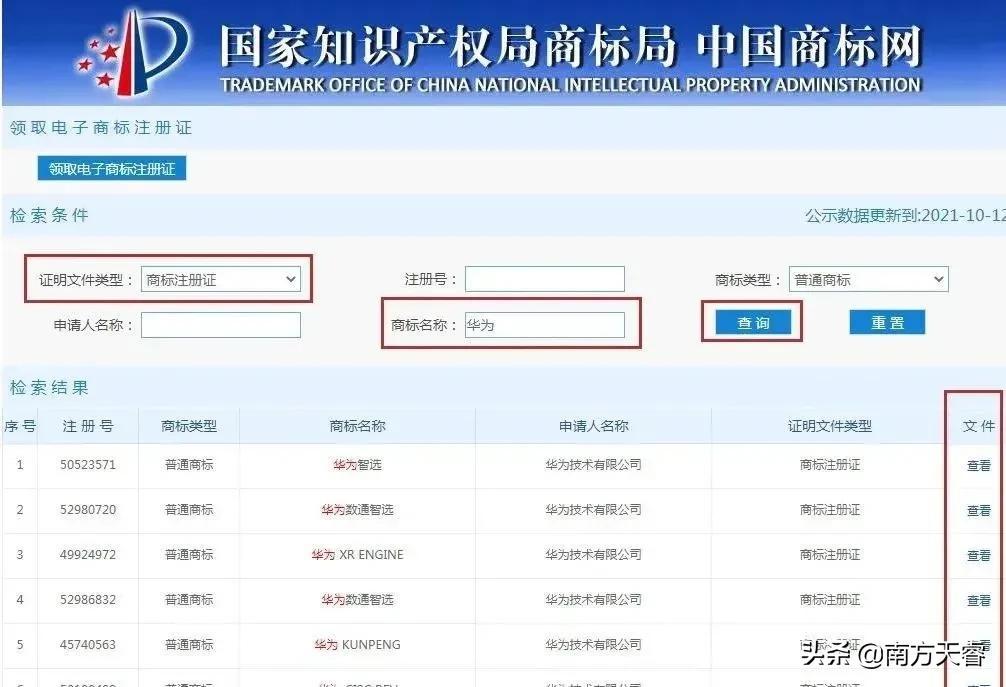
Task: Click 文件 column header
Action: (978, 426)
